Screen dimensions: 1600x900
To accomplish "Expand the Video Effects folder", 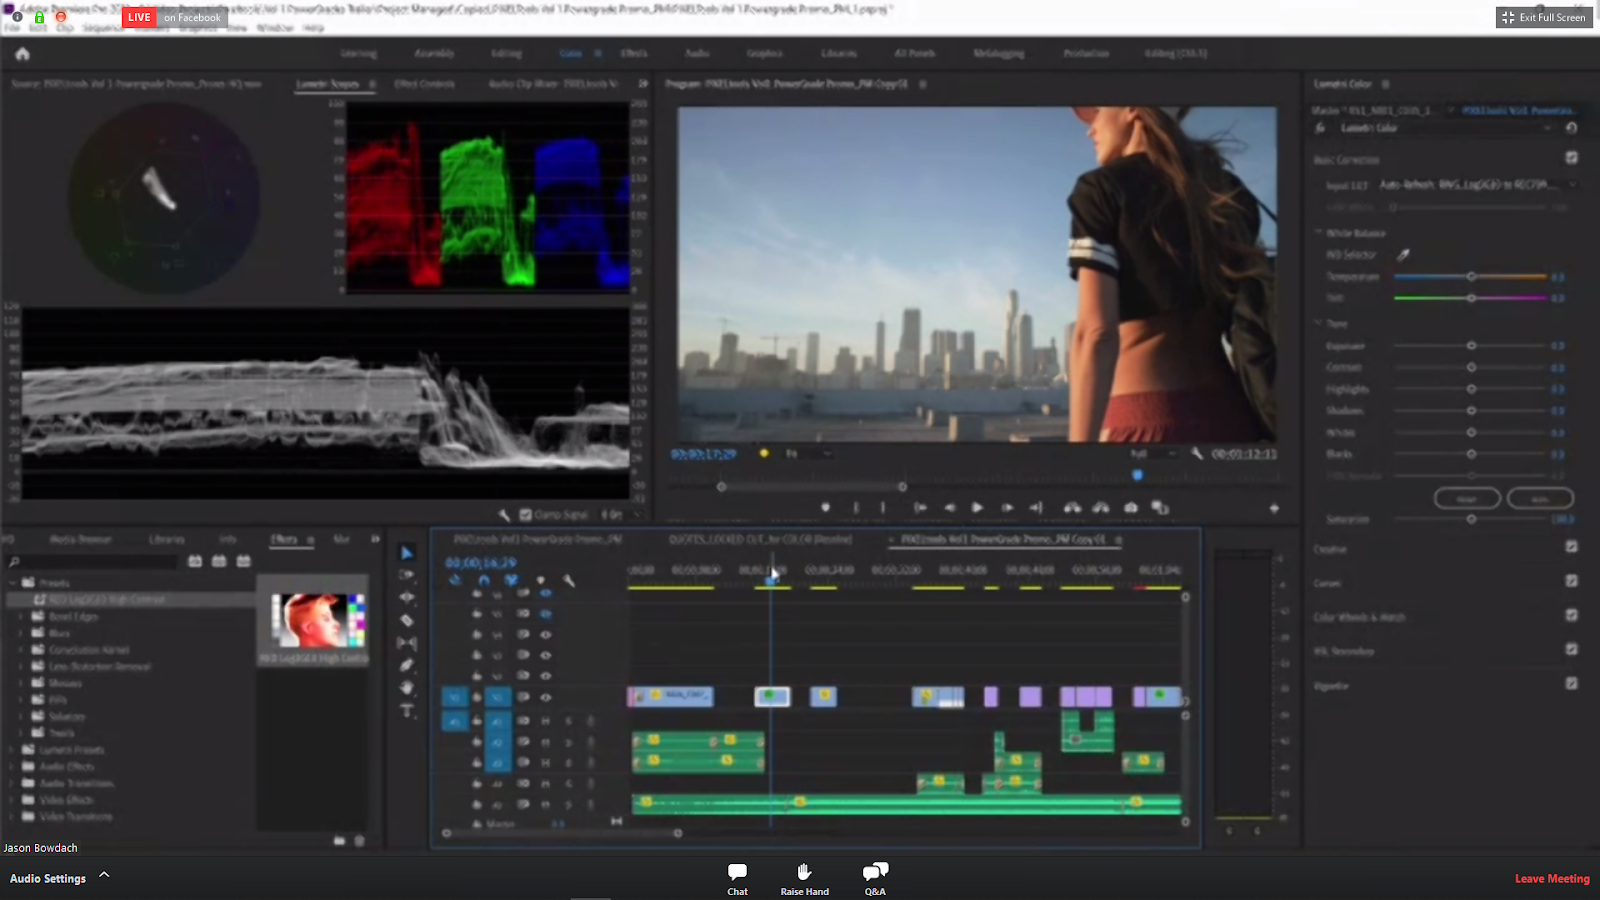I will [13, 800].
